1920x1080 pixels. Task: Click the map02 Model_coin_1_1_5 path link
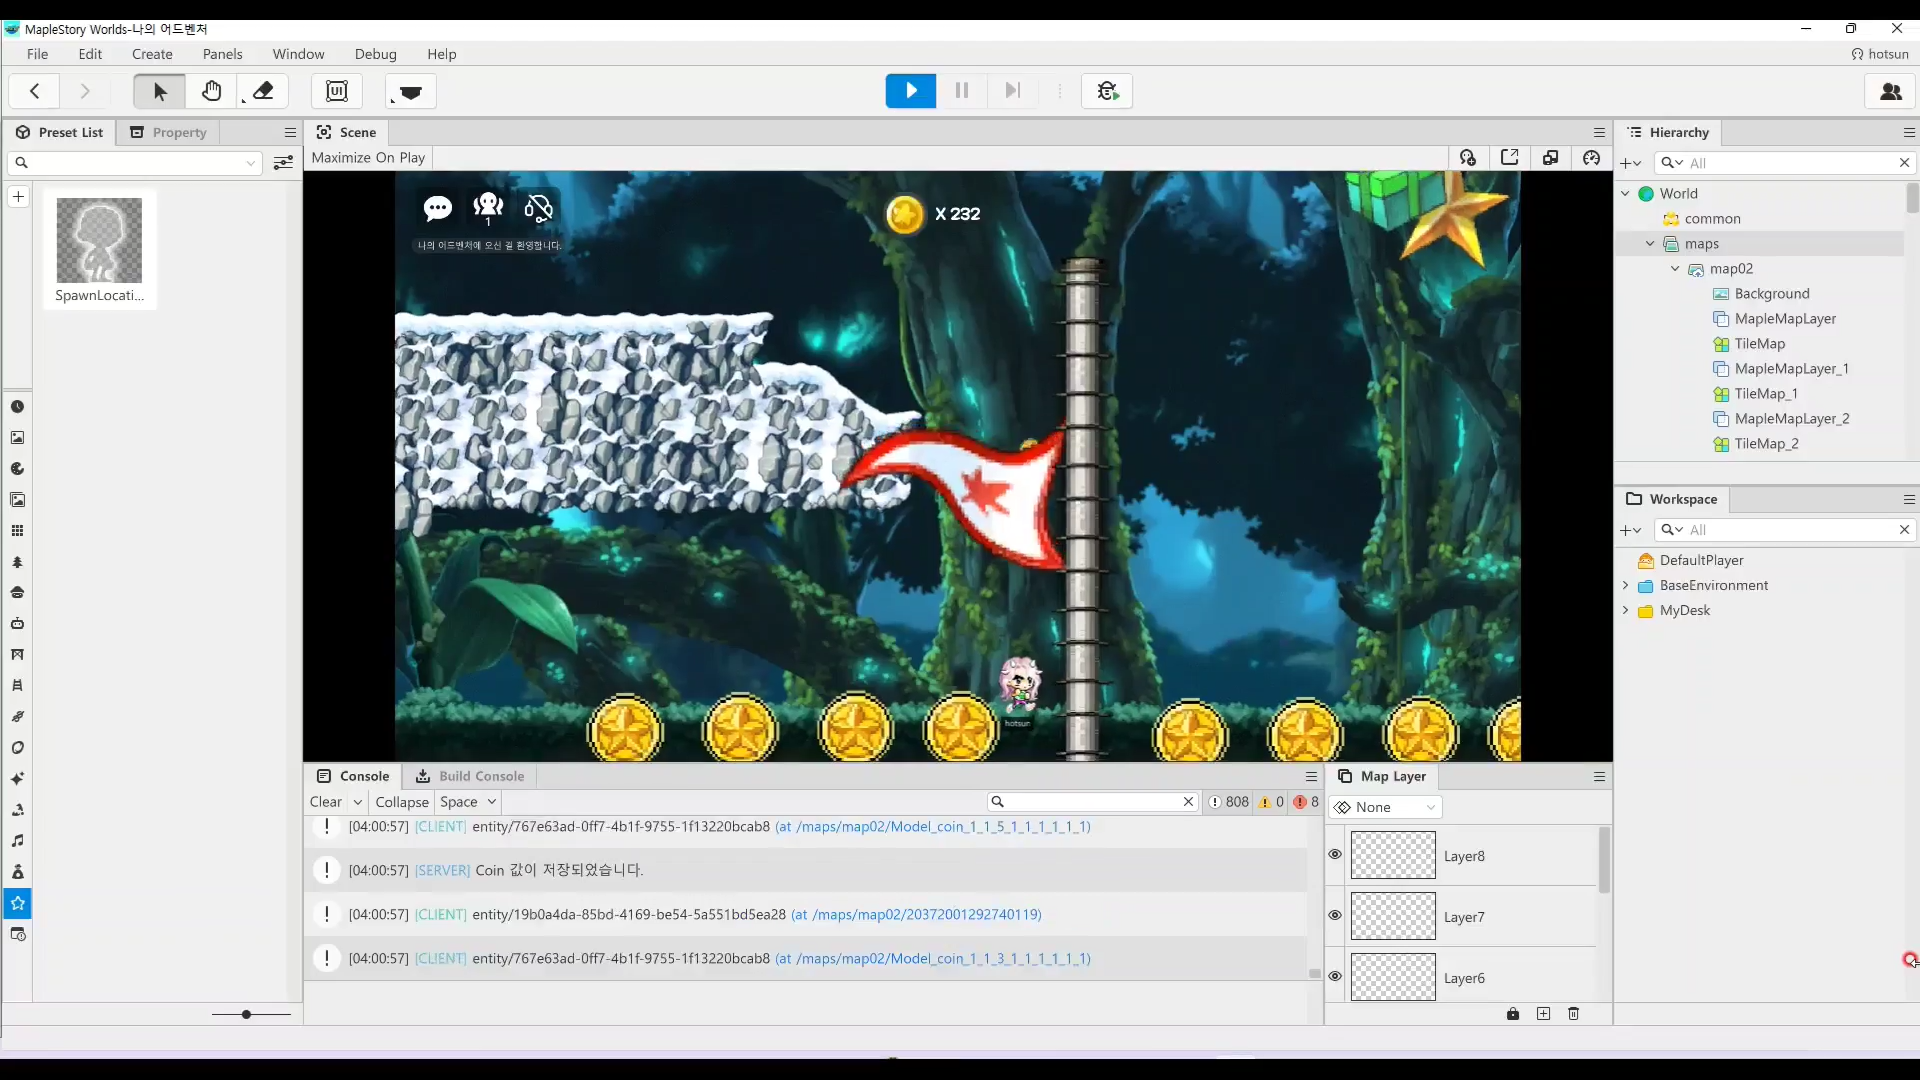point(933,827)
